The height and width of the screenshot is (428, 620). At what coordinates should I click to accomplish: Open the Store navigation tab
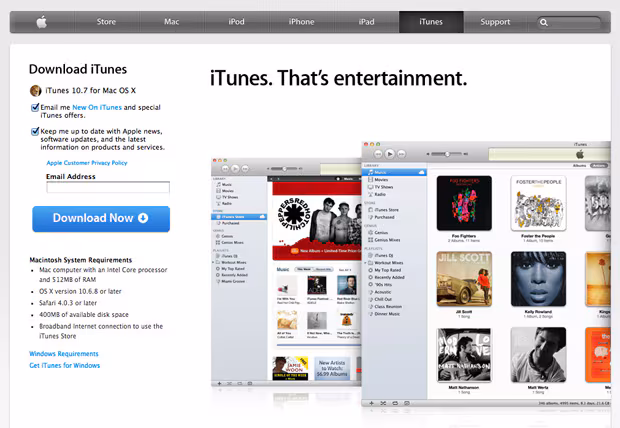point(106,22)
